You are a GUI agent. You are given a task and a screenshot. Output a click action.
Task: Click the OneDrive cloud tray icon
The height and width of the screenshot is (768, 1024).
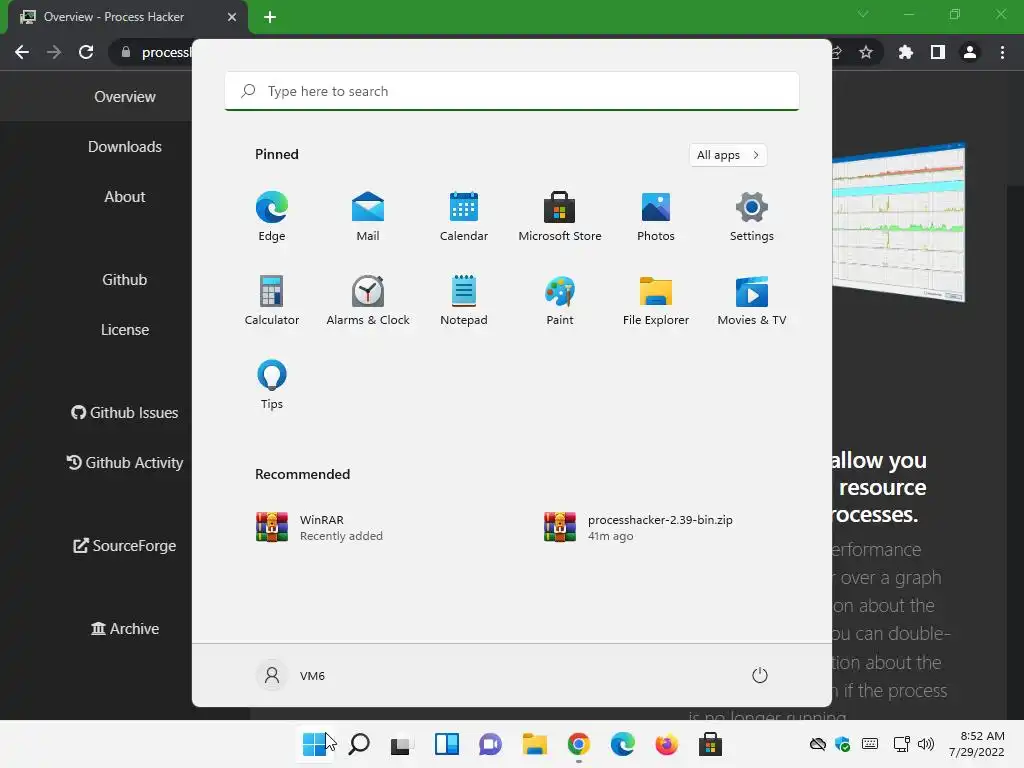click(818, 744)
